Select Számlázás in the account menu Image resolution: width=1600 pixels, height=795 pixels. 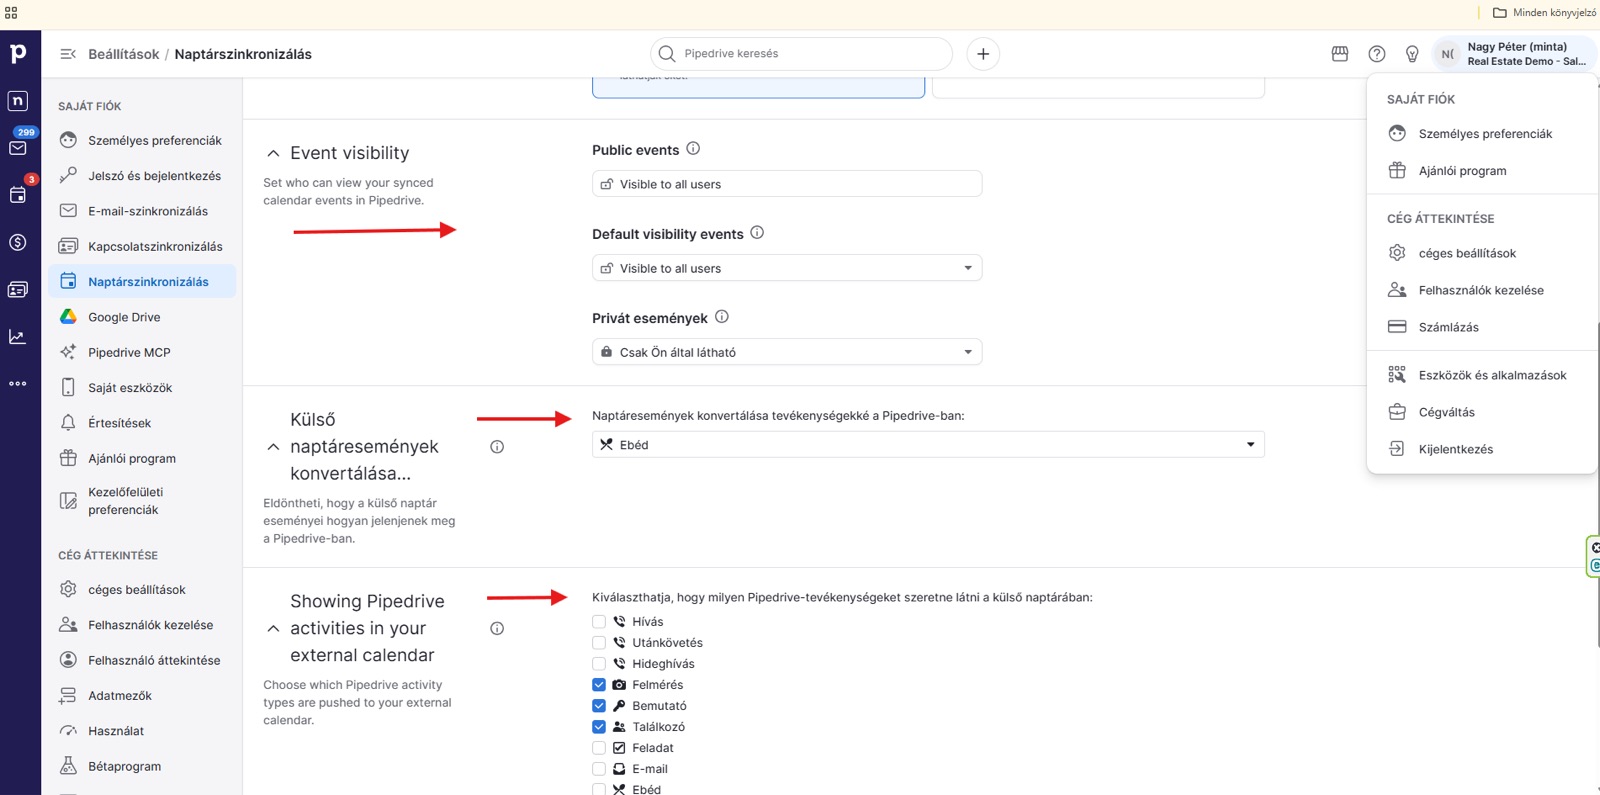click(1481, 327)
